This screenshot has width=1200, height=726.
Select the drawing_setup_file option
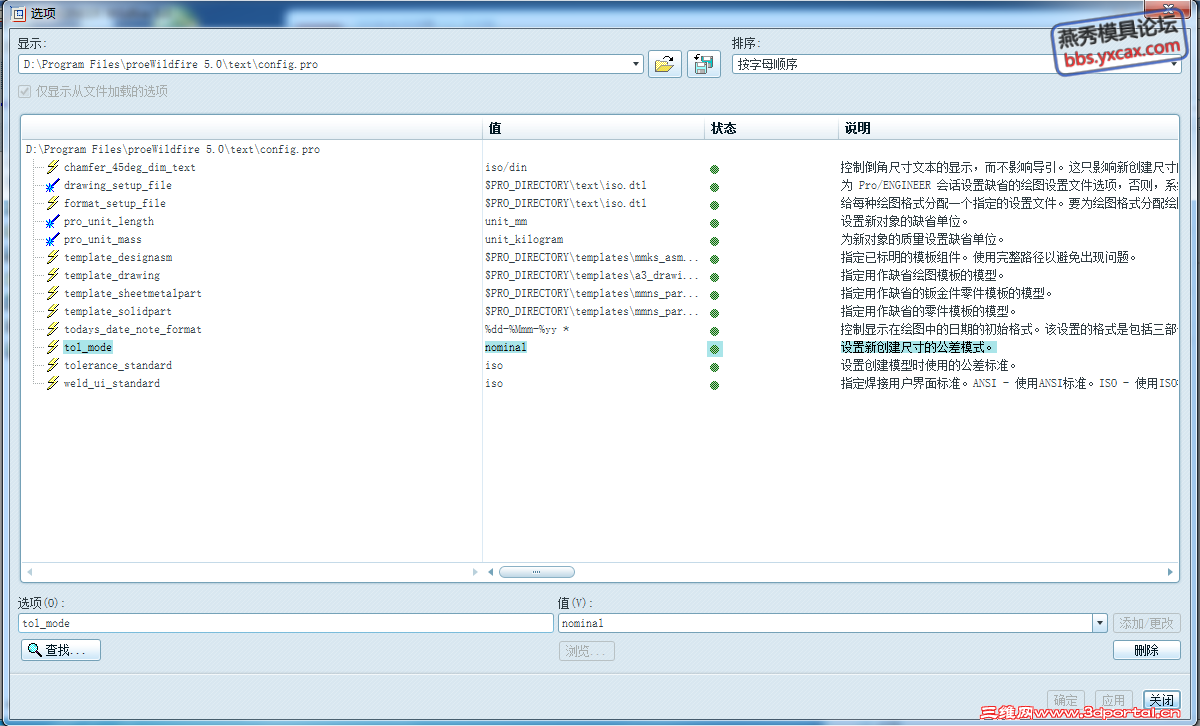click(118, 185)
